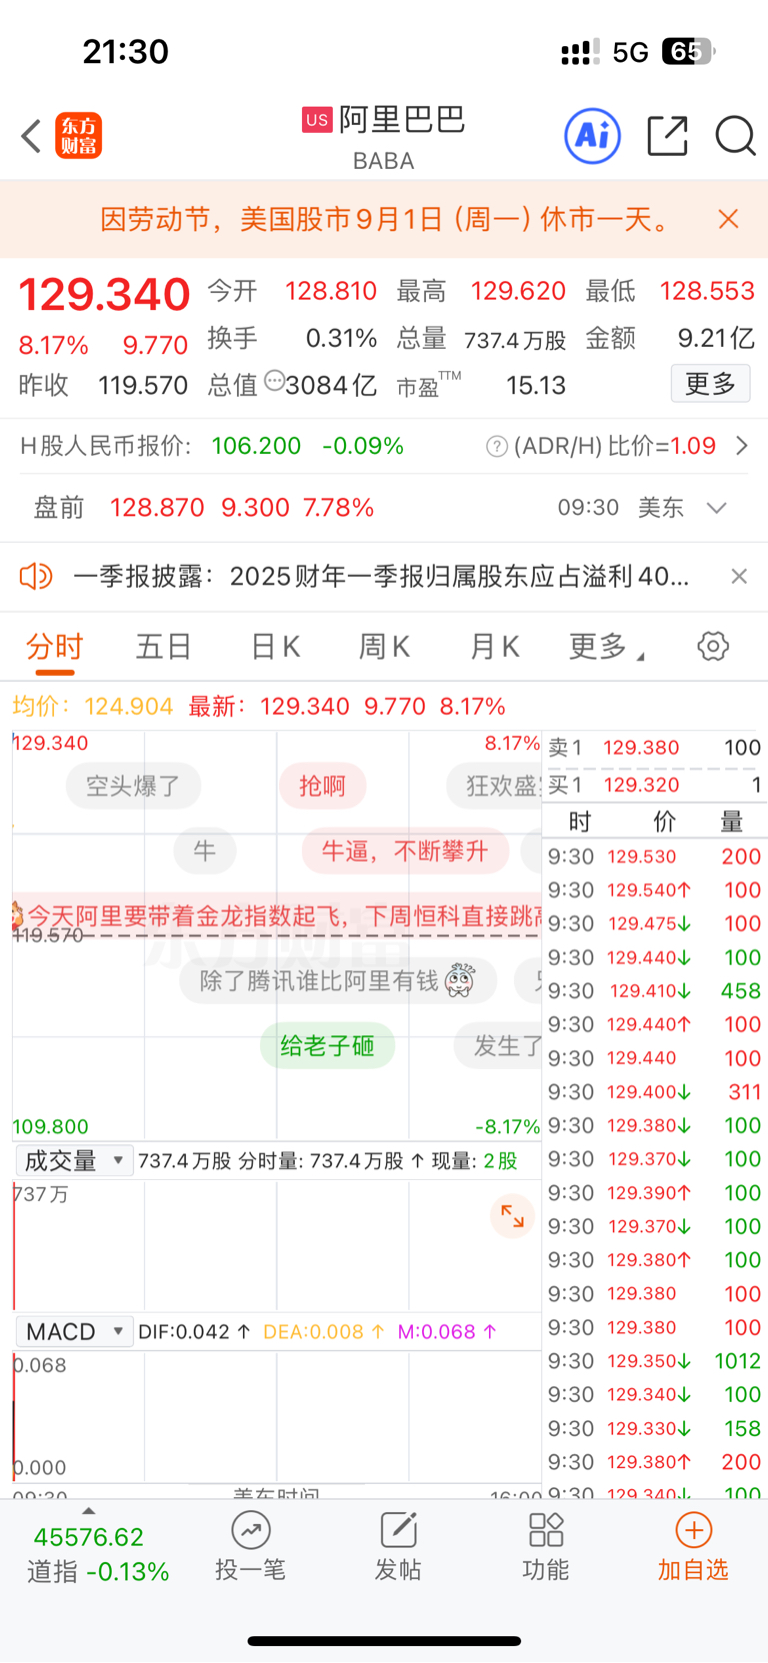Viewport: 768px width, 1663px height.
Task: Read the 一季报披露 news headline
Action: (x=381, y=576)
